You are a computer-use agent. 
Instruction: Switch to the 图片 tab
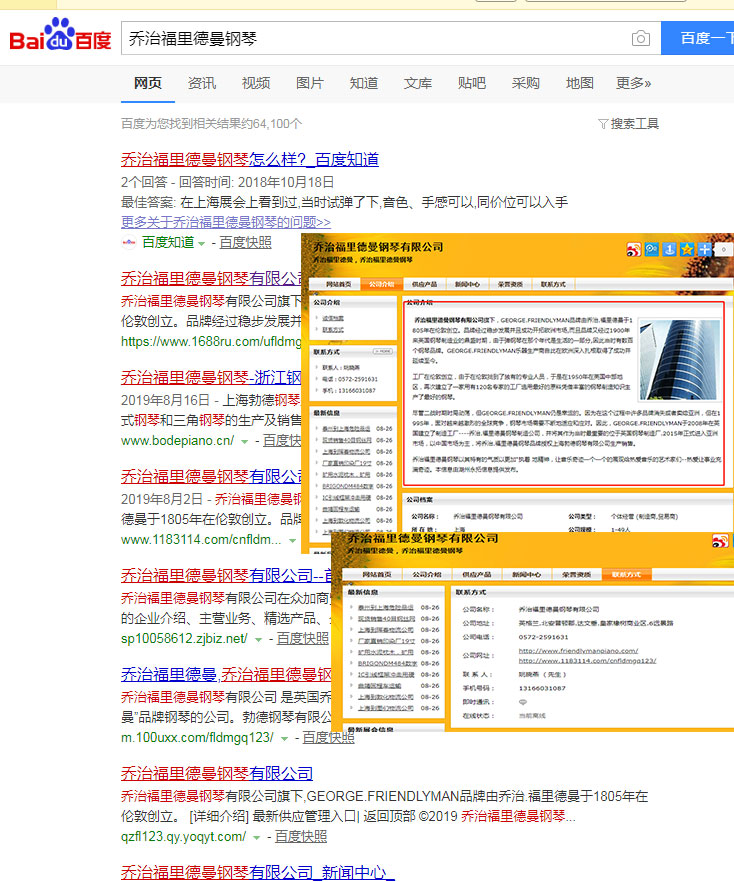point(310,83)
